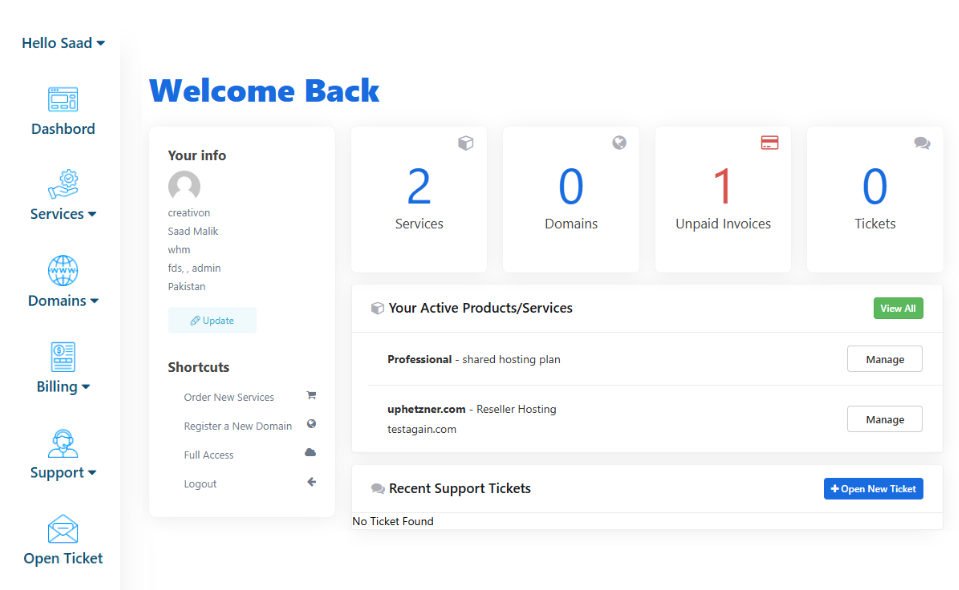
Task: Click the chat bubble icon on the Tickets card
Action: pyautogui.click(x=922, y=143)
